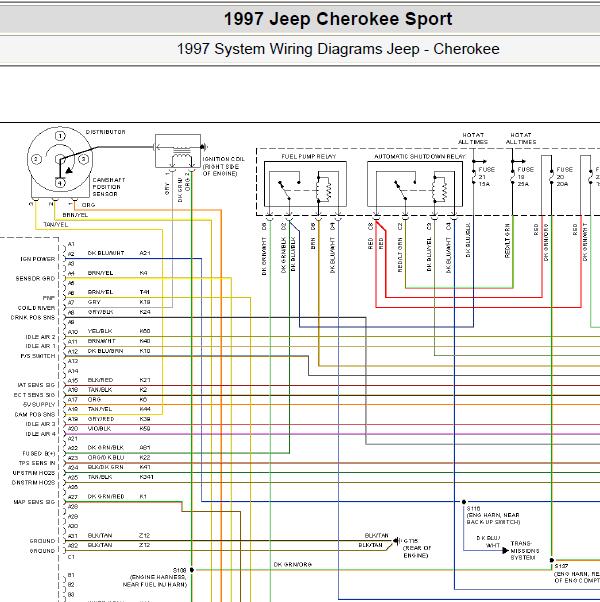Click the DK BLU/GRN wire label at A12
The image size is (600, 602).
coord(106,351)
